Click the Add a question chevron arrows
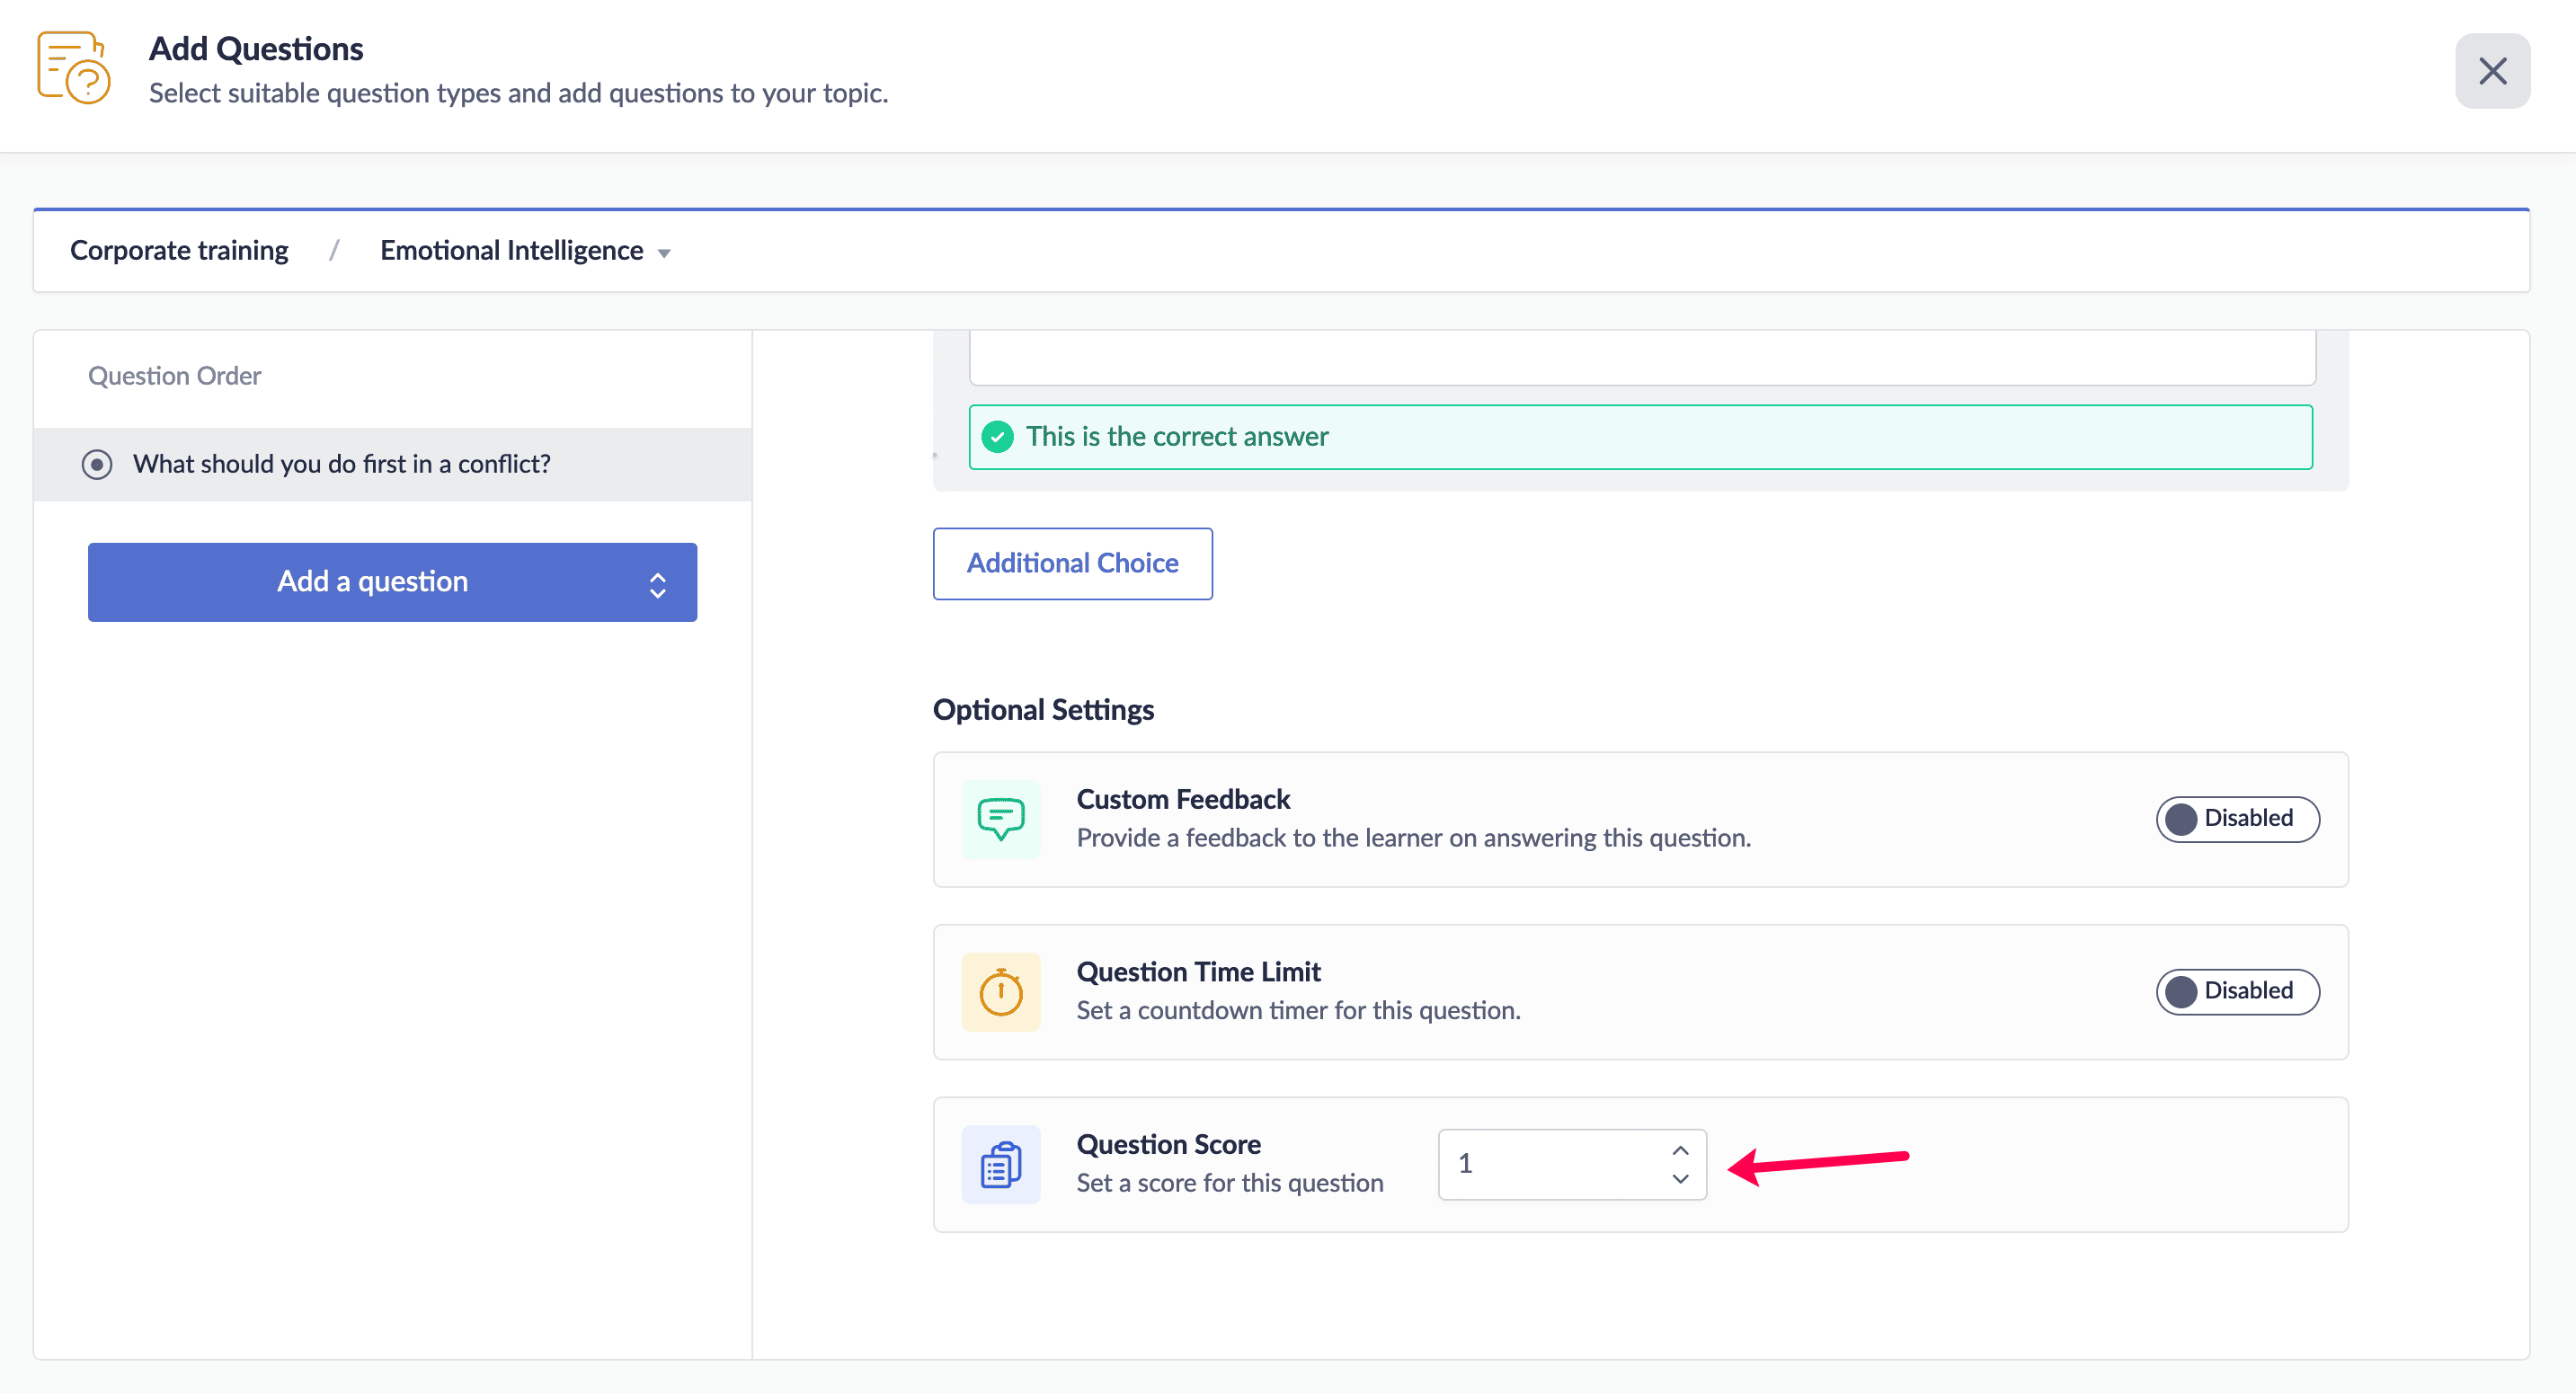Image resolution: width=2576 pixels, height=1393 pixels. [657, 585]
